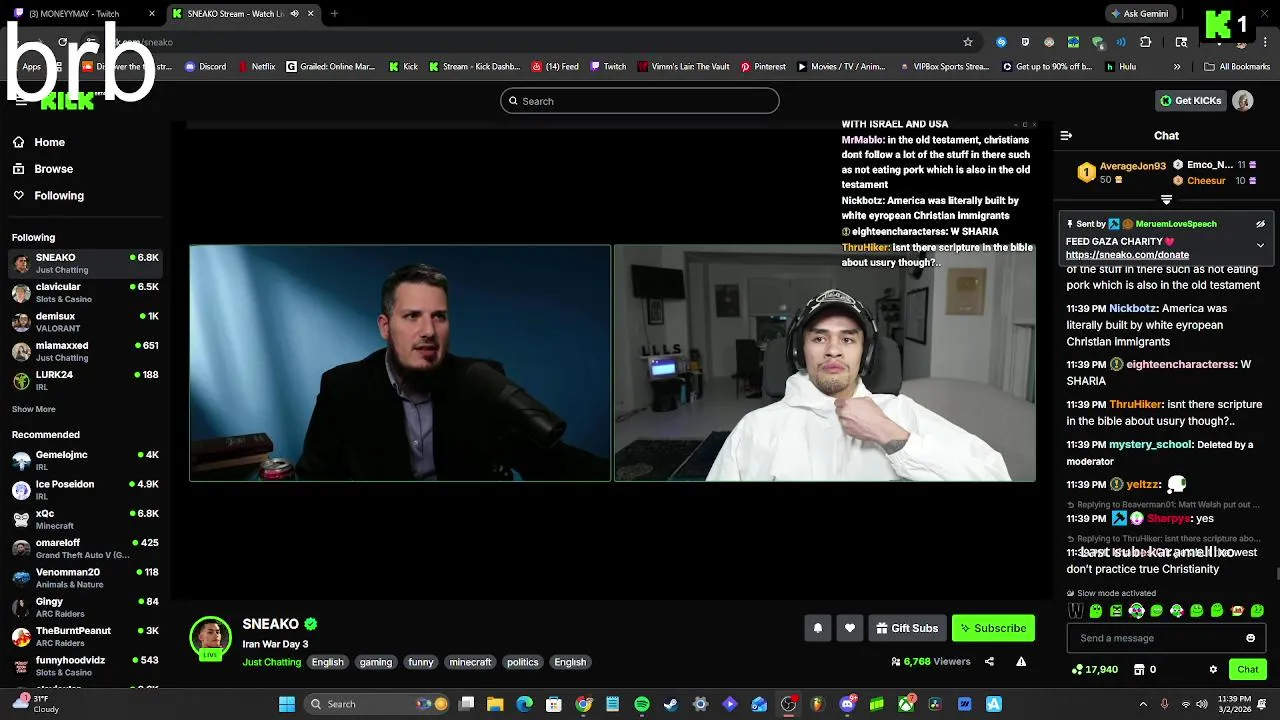Open a new browser tab
The height and width of the screenshot is (720, 1280).
tap(334, 14)
